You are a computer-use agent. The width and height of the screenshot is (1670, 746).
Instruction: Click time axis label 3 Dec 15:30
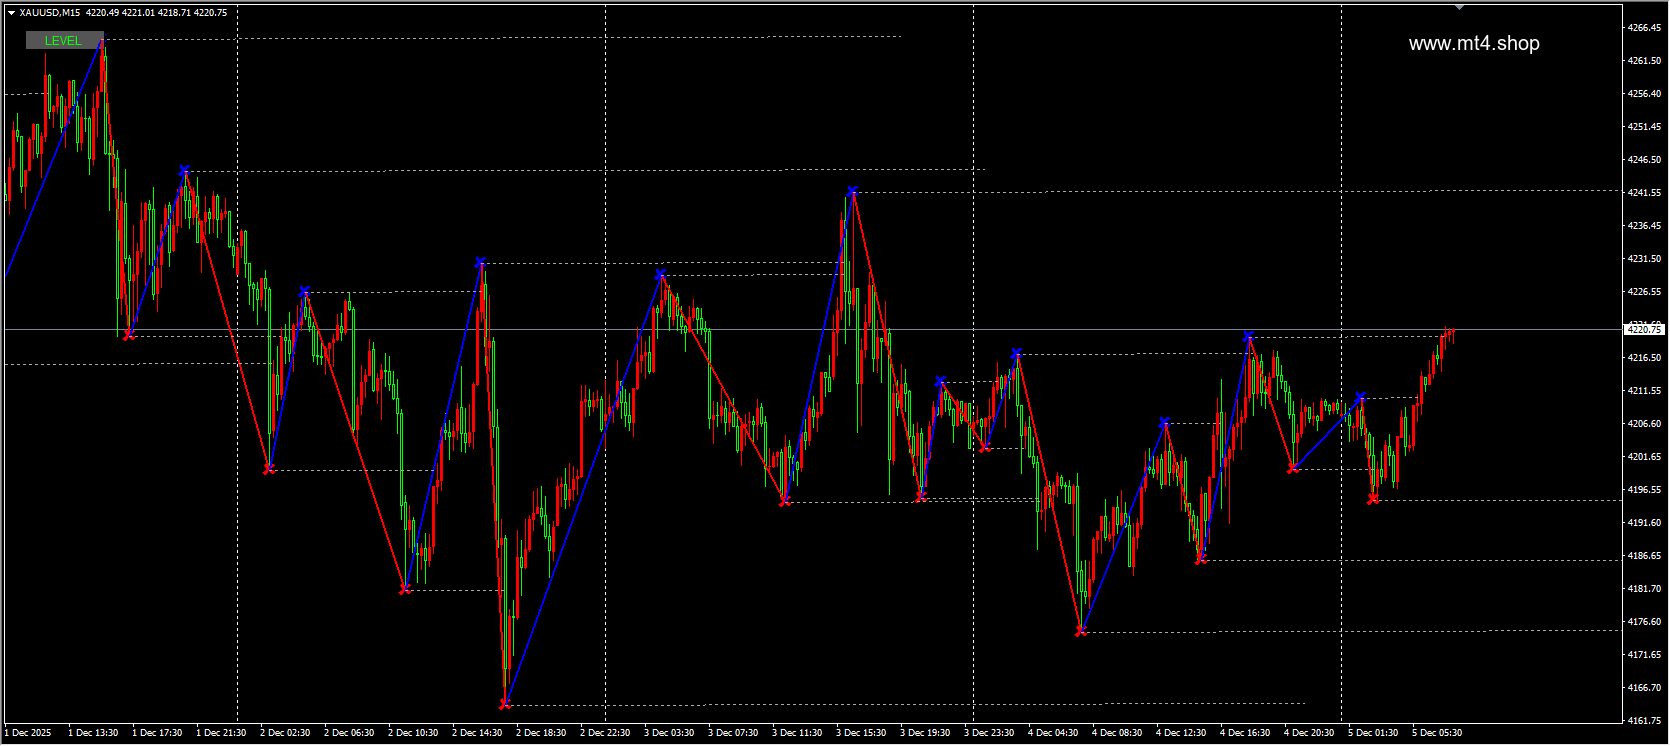[x=861, y=733]
